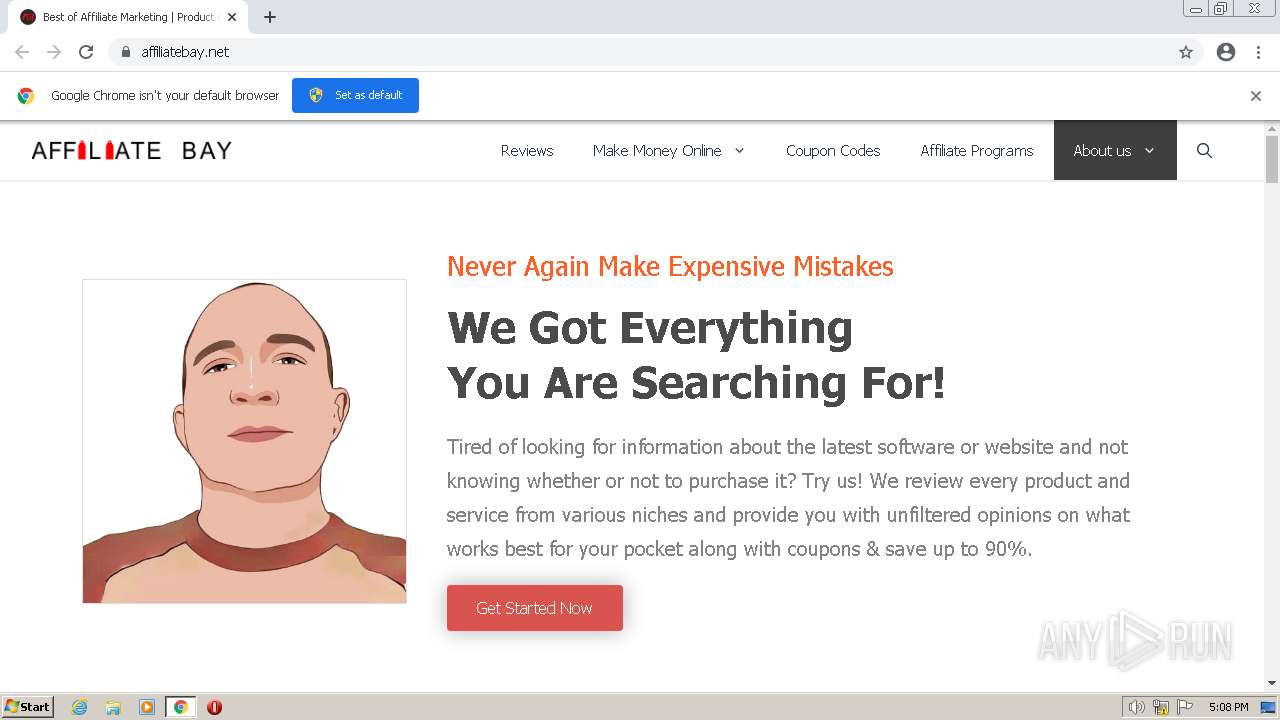Viewport: 1280px width, 720px height.
Task: Open the Reviews menu item
Action: coord(527,151)
